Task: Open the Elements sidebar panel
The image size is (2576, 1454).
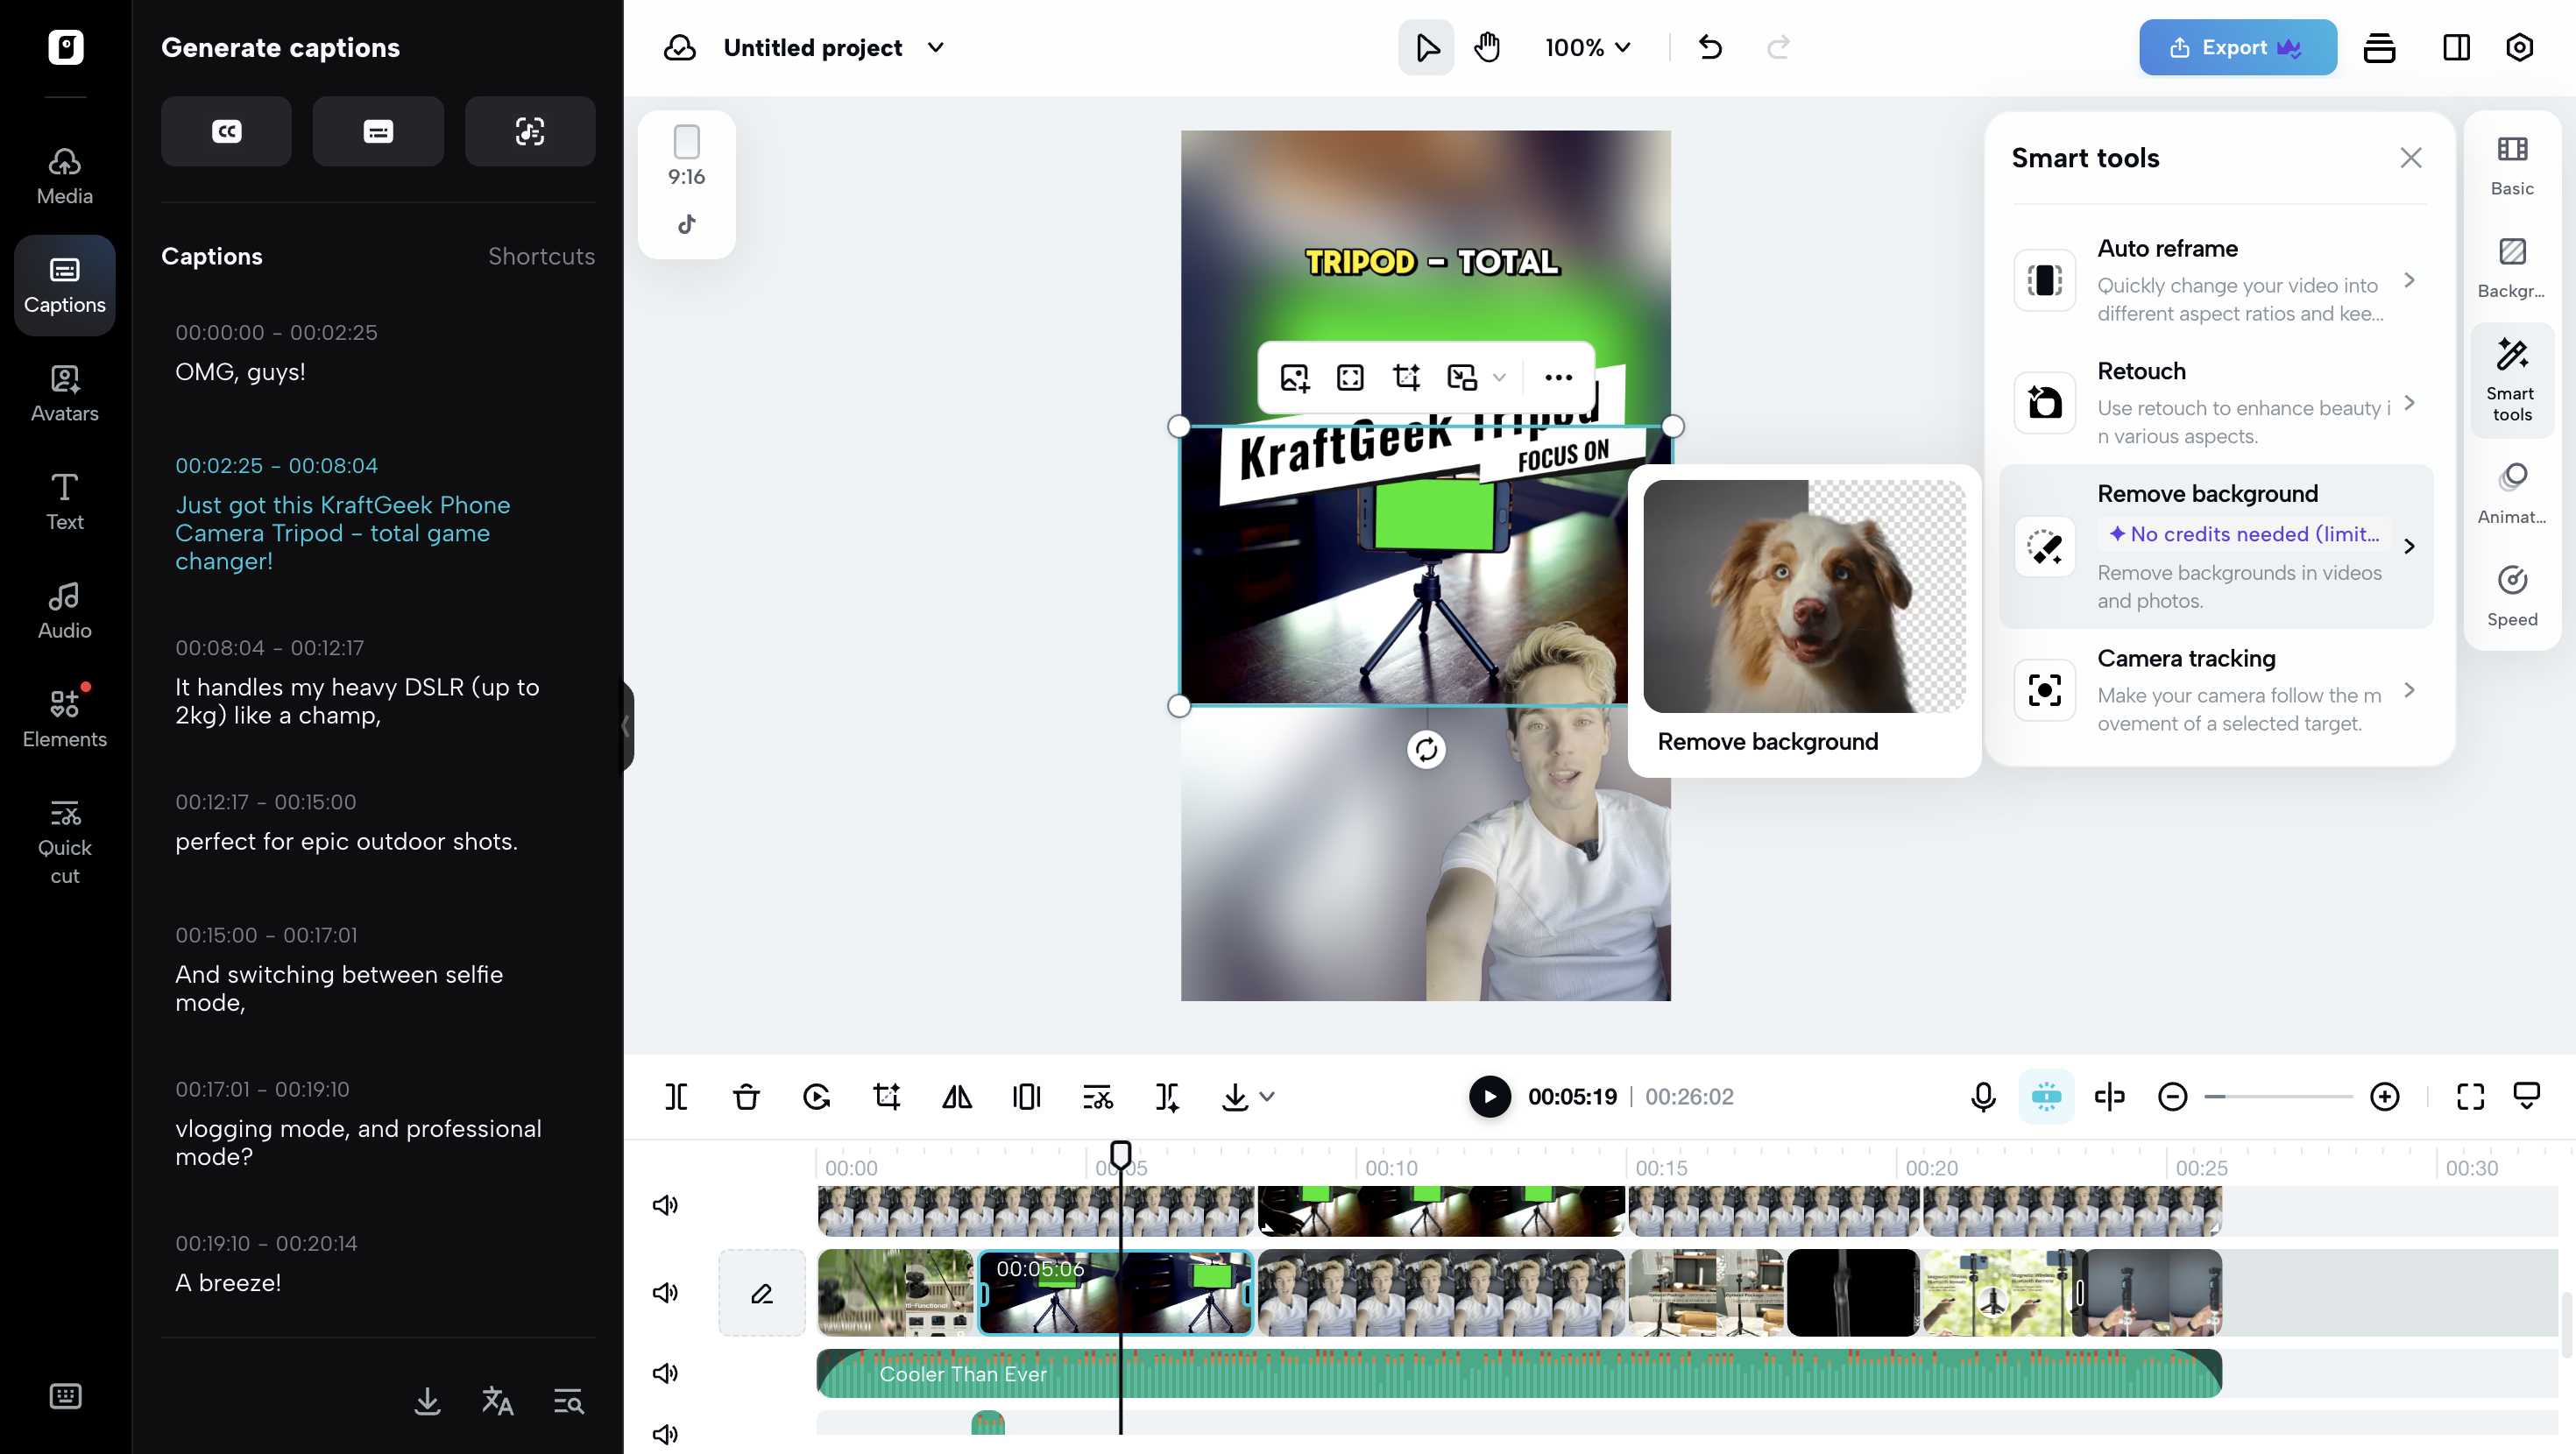Action: (65, 716)
